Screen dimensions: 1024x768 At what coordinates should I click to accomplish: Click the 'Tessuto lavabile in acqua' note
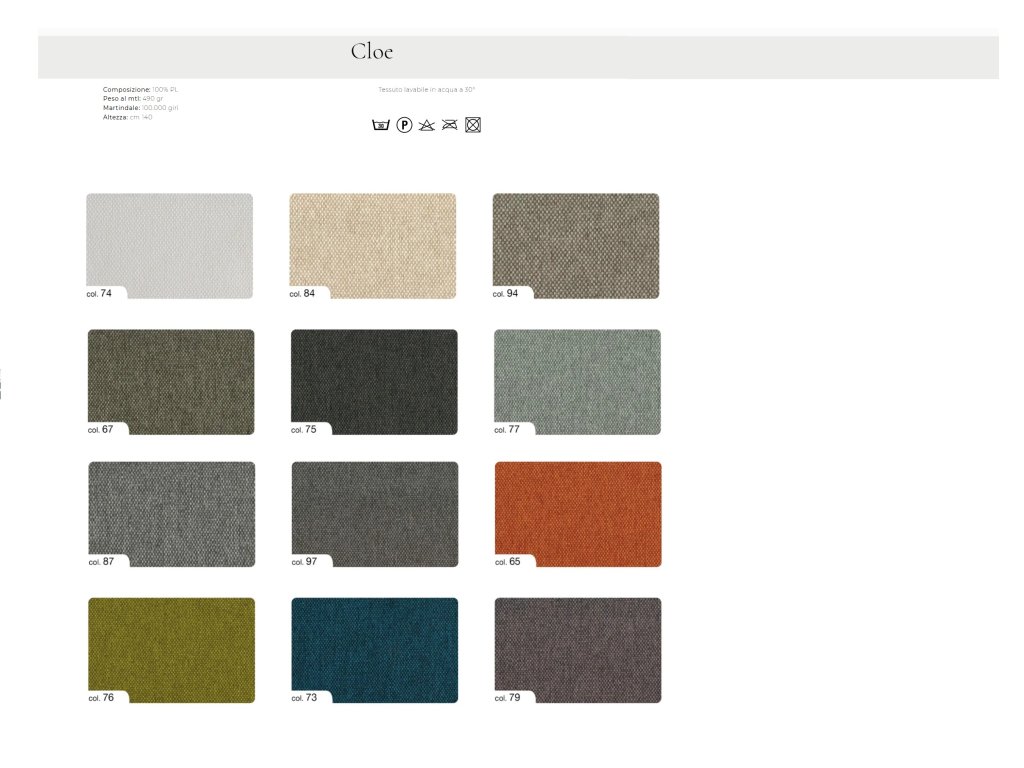click(426, 89)
